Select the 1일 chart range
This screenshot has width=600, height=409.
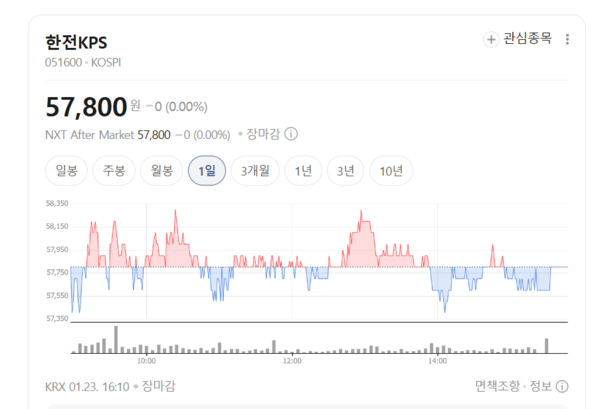point(207,171)
